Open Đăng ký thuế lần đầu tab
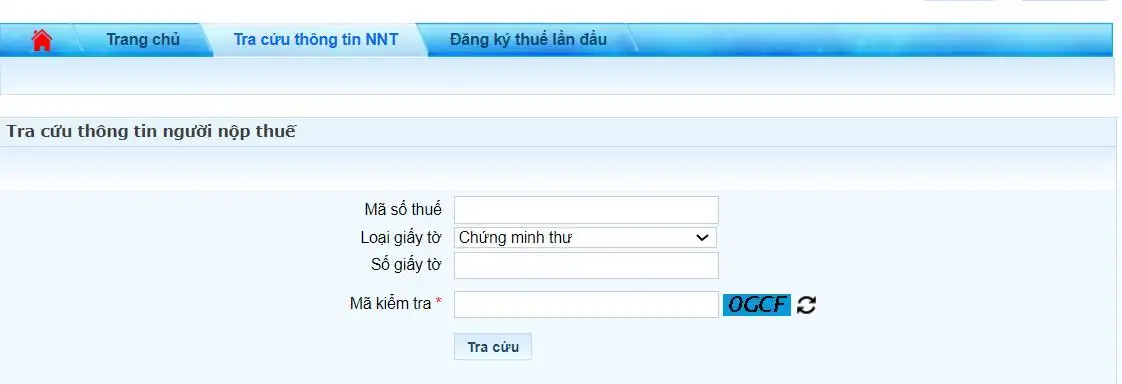The width and height of the screenshot is (1122, 384). [x=528, y=40]
